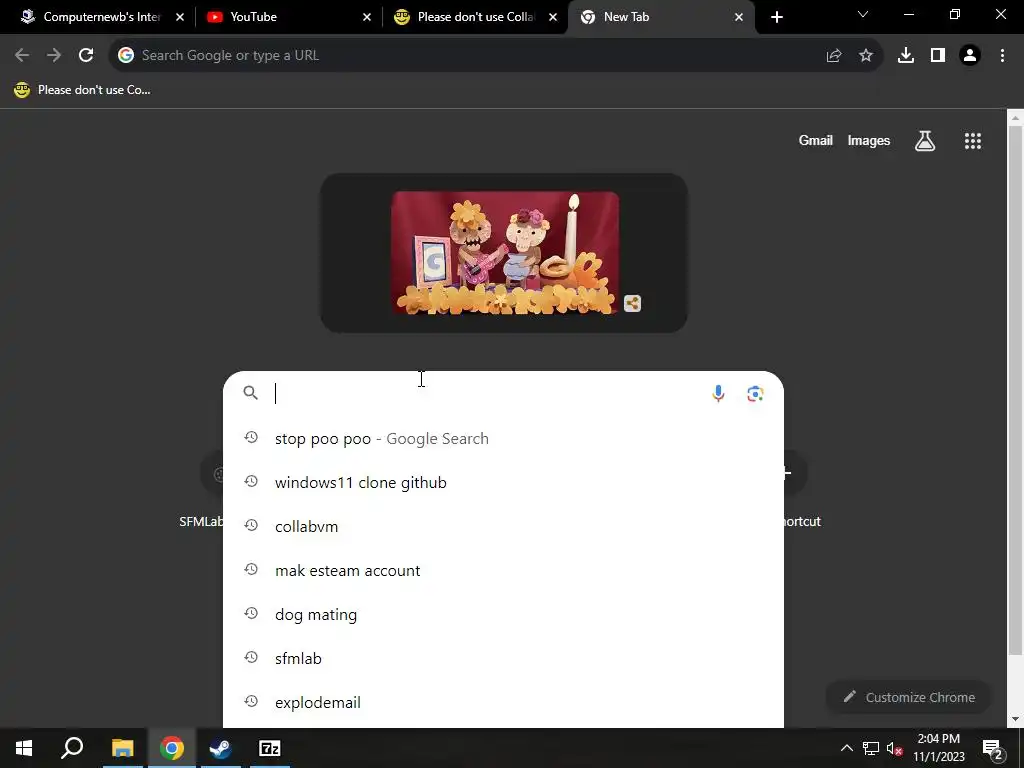Reload the current page

(86, 56)
